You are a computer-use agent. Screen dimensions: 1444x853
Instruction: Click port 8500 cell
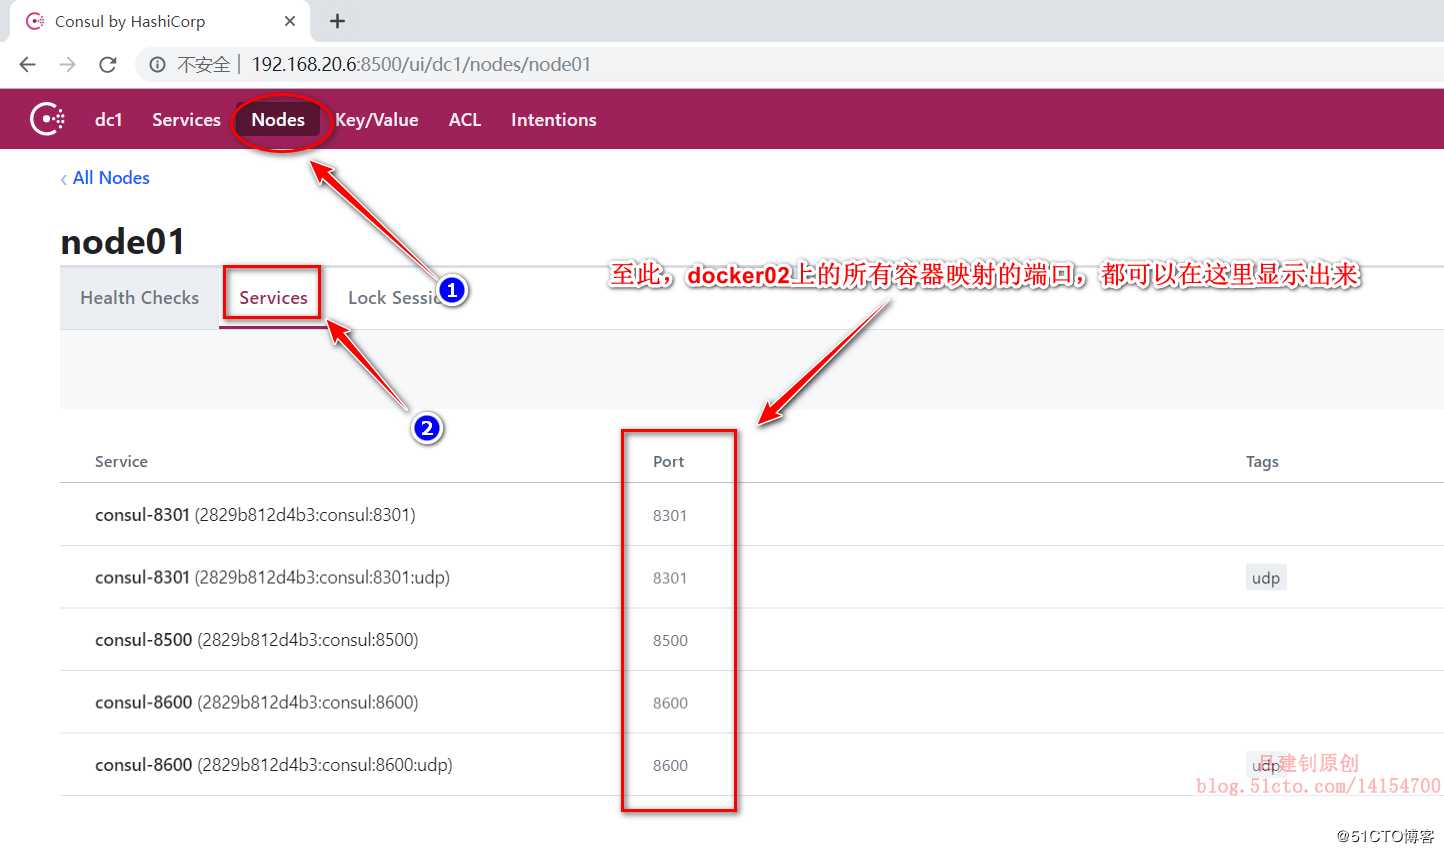[670, 641]
